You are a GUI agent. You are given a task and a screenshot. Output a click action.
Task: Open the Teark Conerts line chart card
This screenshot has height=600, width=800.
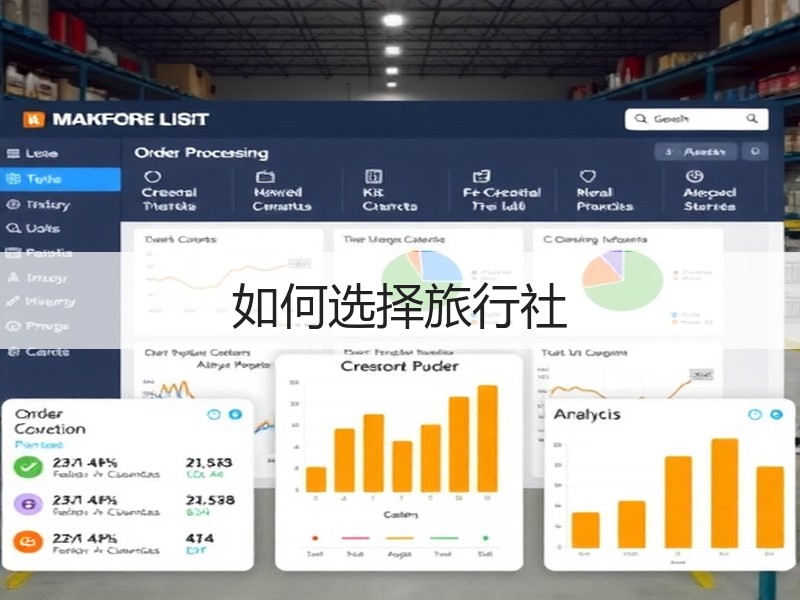pos(228,282)
